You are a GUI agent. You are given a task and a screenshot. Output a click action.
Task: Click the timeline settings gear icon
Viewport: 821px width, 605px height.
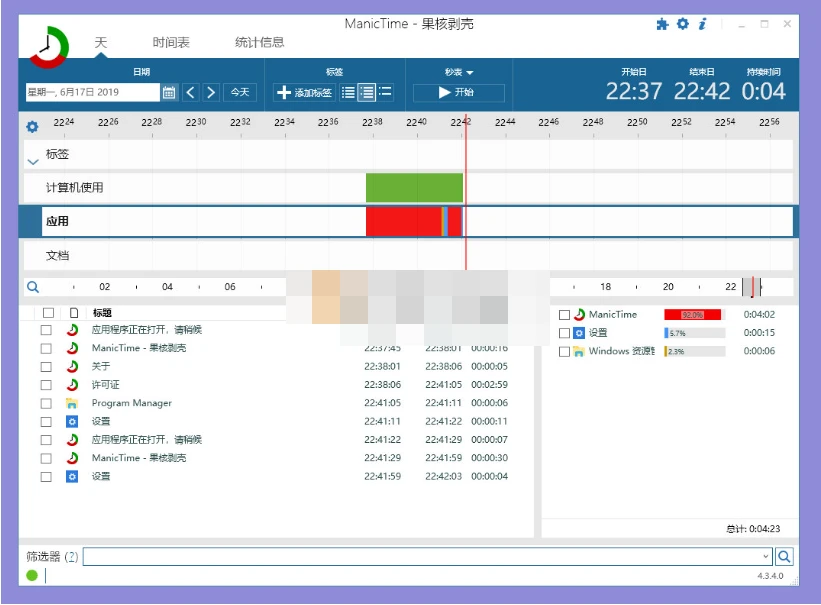pyautogui.click(x=33, y=127)
